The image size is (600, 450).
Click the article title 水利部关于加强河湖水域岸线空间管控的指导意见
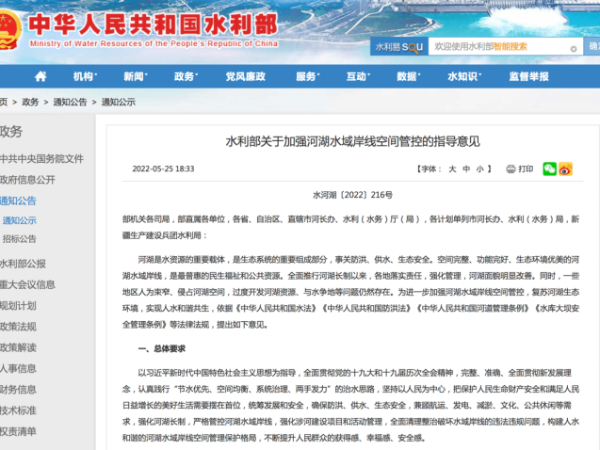pyautogui.click(x=352, y=142)
